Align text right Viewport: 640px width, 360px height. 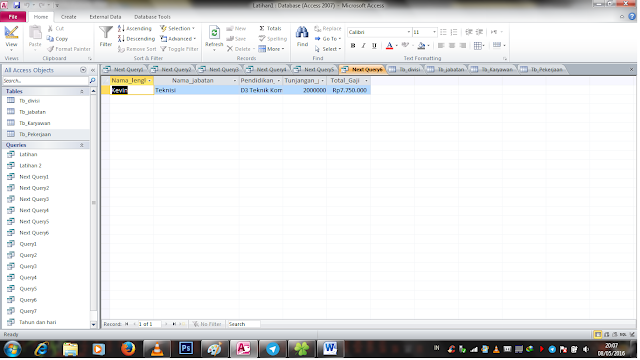point(462,46)
